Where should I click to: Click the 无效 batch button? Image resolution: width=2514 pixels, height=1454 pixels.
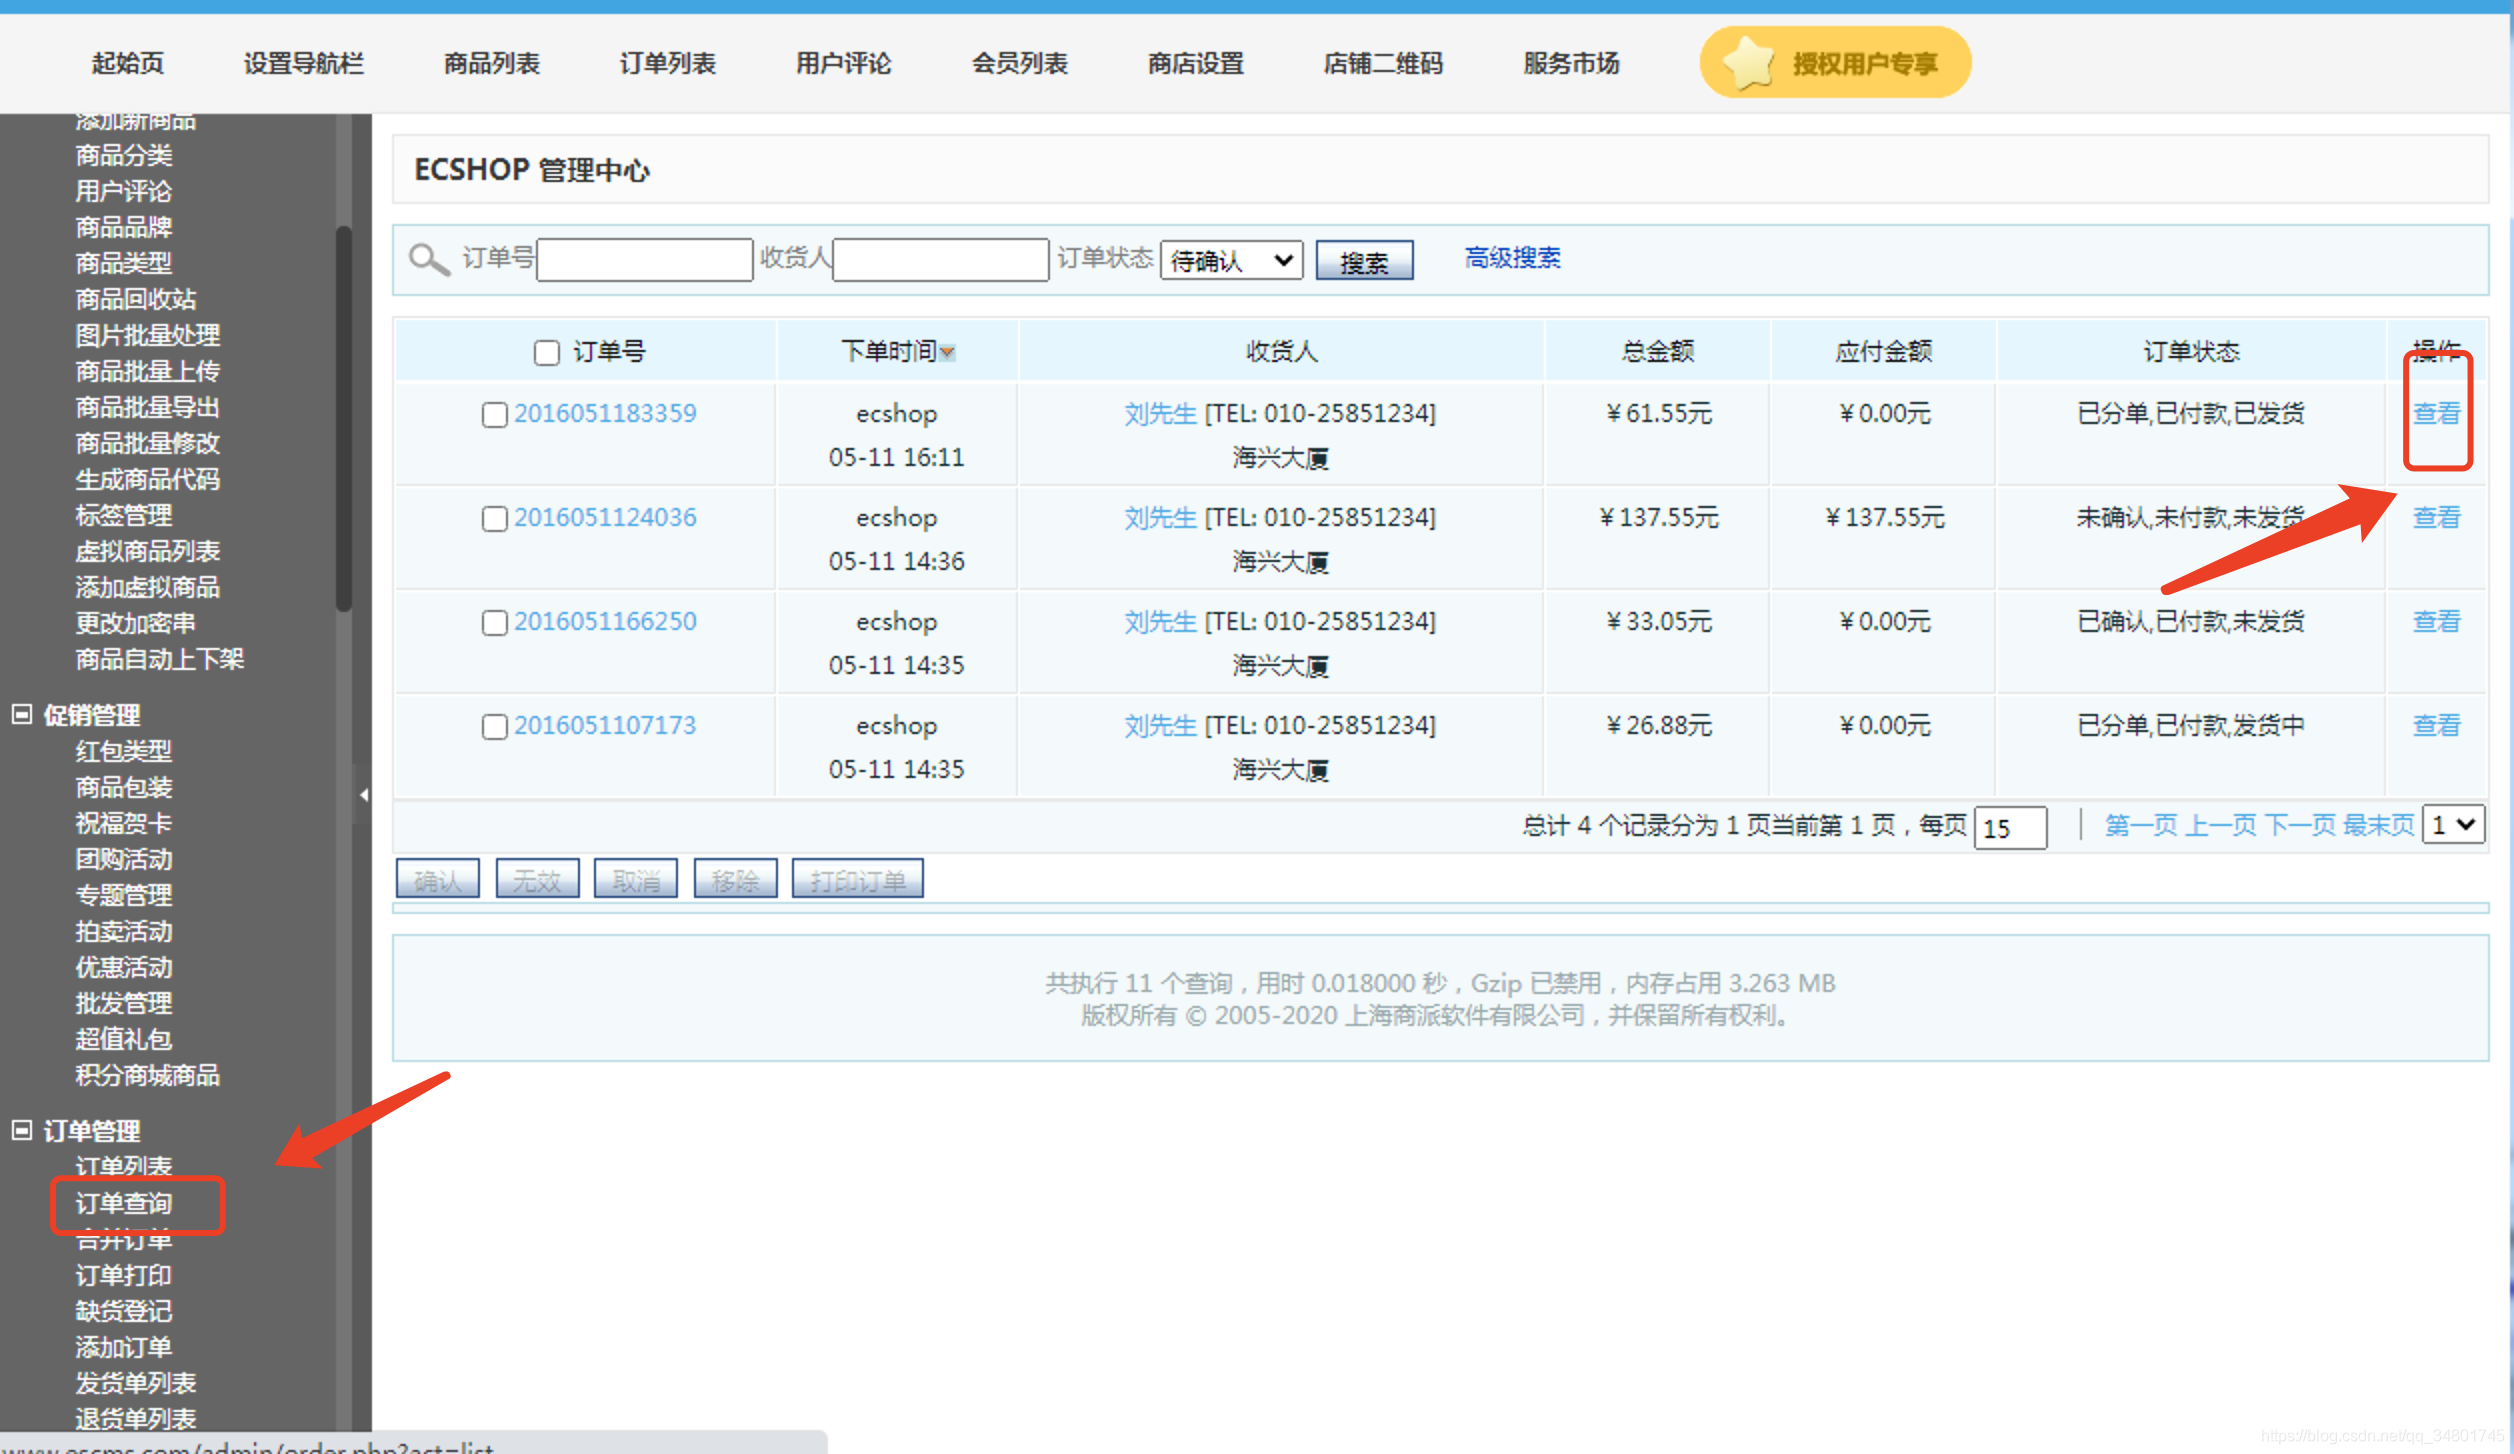click(537, 879)
